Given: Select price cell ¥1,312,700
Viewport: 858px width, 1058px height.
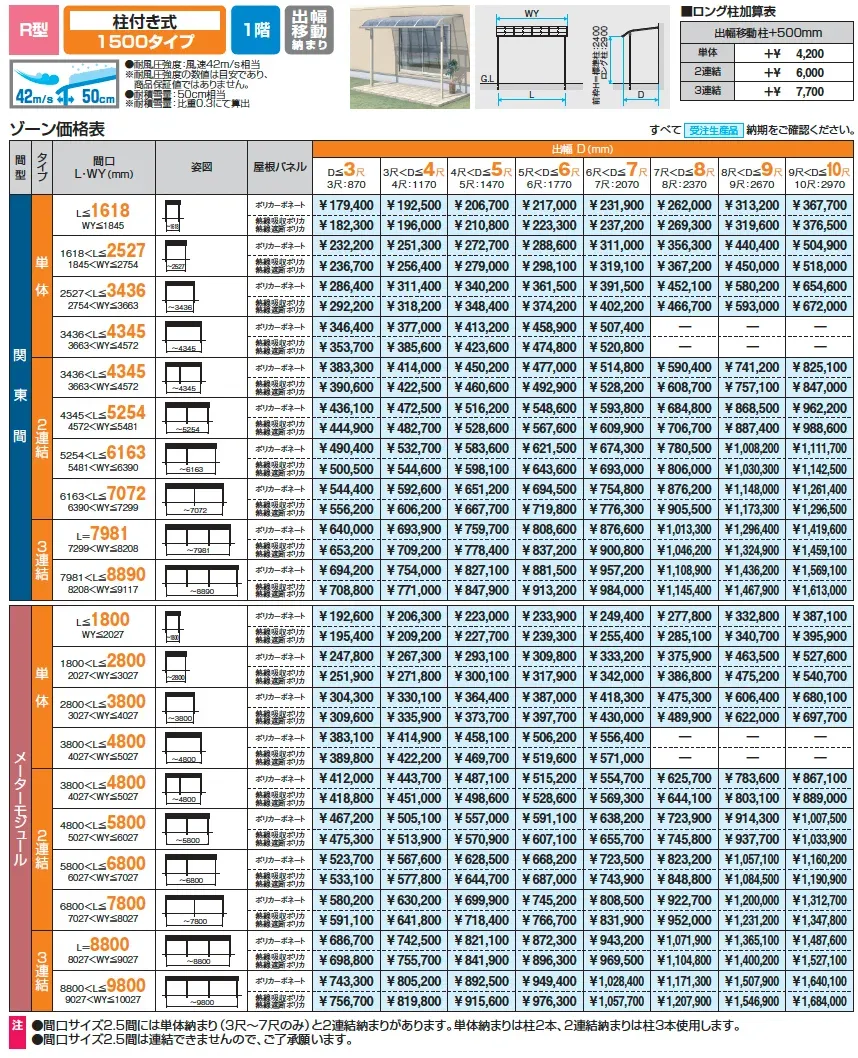Looking at the screenshot, I should click(820, 899).
